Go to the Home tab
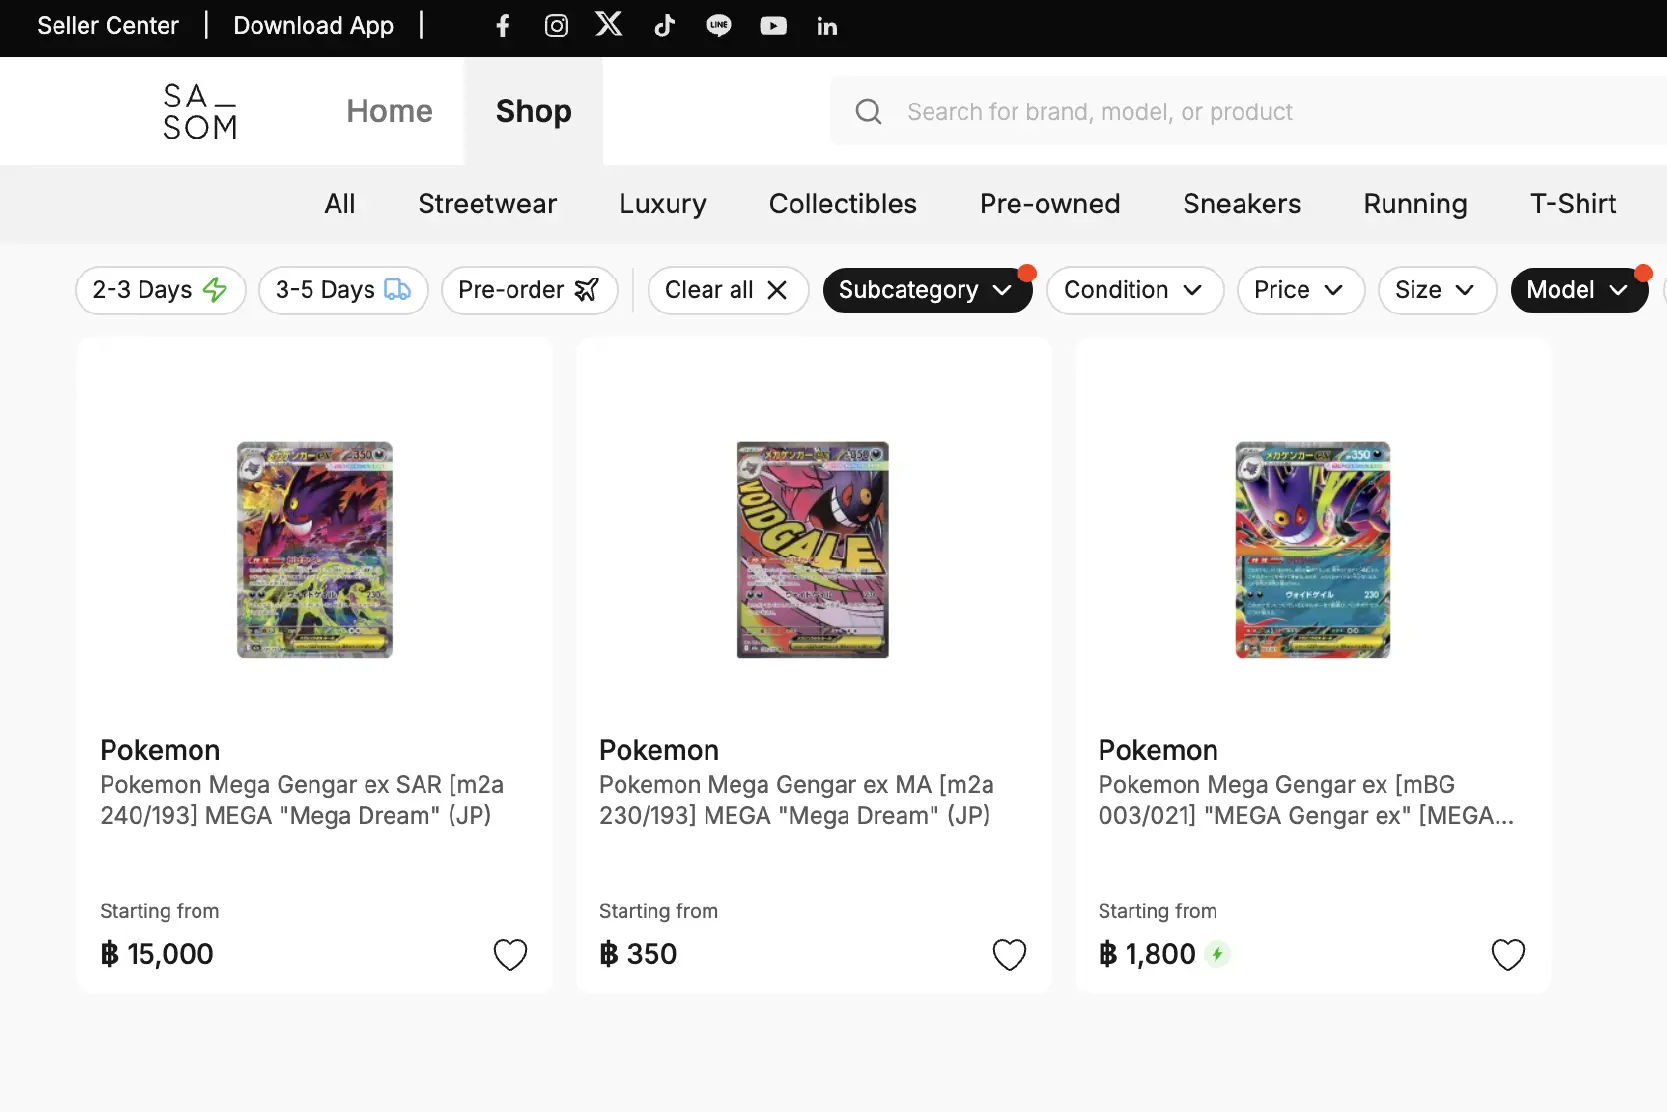Image resolution: width=1667 pixels, height=1112 pixels. (x=389, y=111)
